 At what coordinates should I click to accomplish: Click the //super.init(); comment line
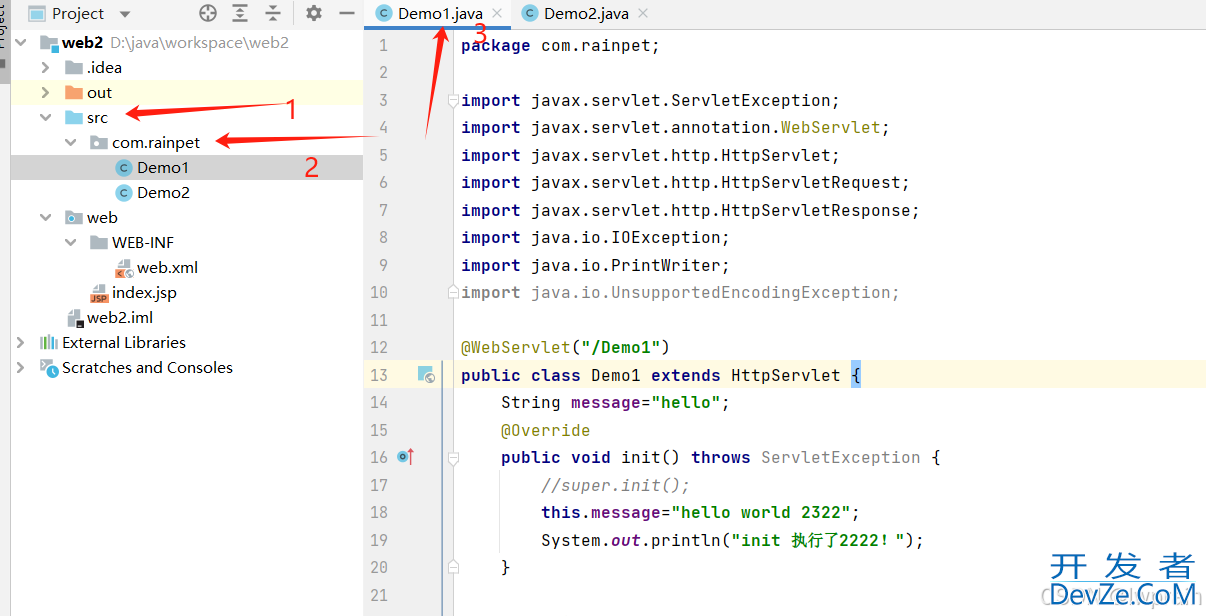616,486
